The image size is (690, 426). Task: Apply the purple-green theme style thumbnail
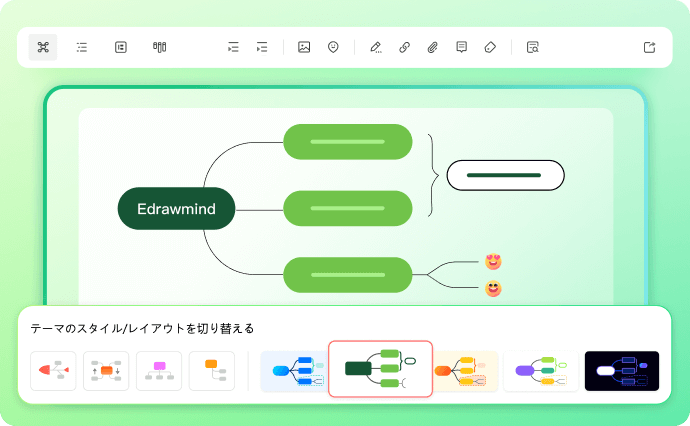541,371
